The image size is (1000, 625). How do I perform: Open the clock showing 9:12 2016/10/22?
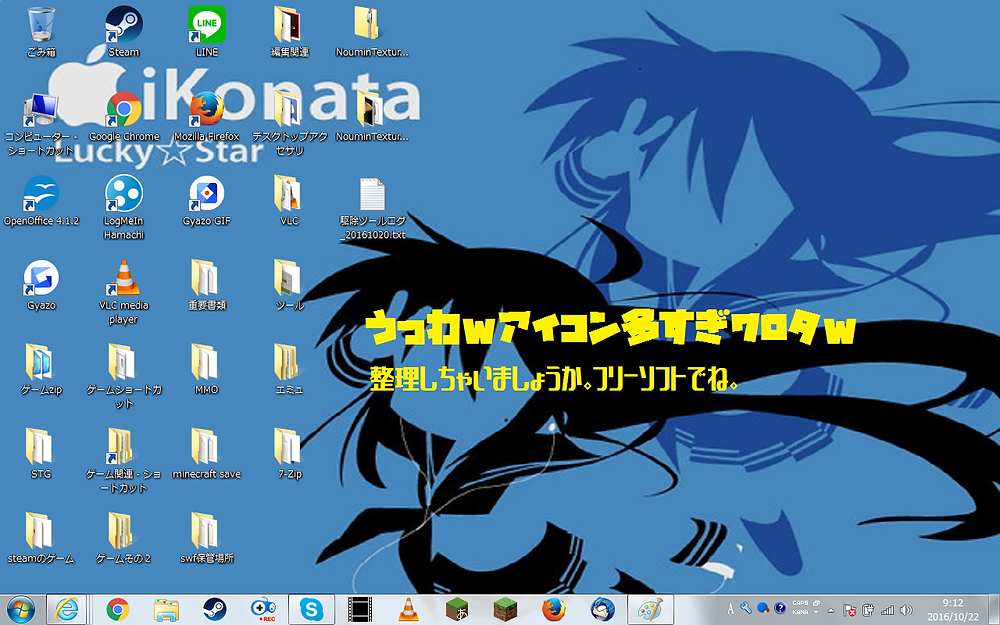coord(953,610)
